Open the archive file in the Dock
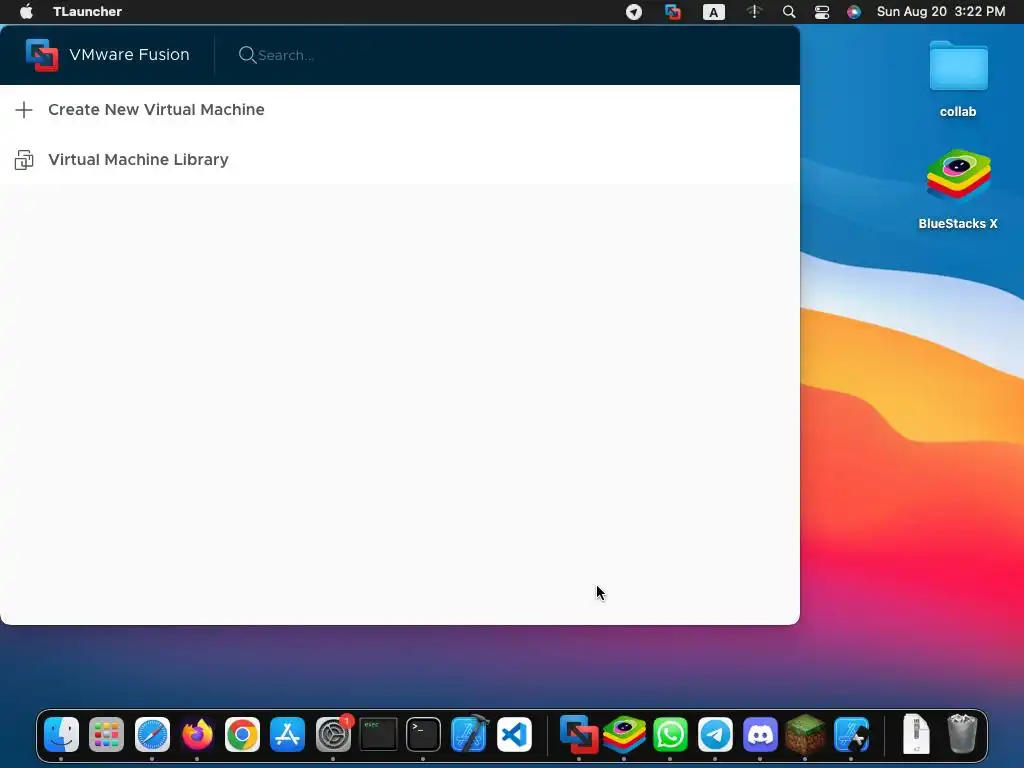 pos(916,734)
